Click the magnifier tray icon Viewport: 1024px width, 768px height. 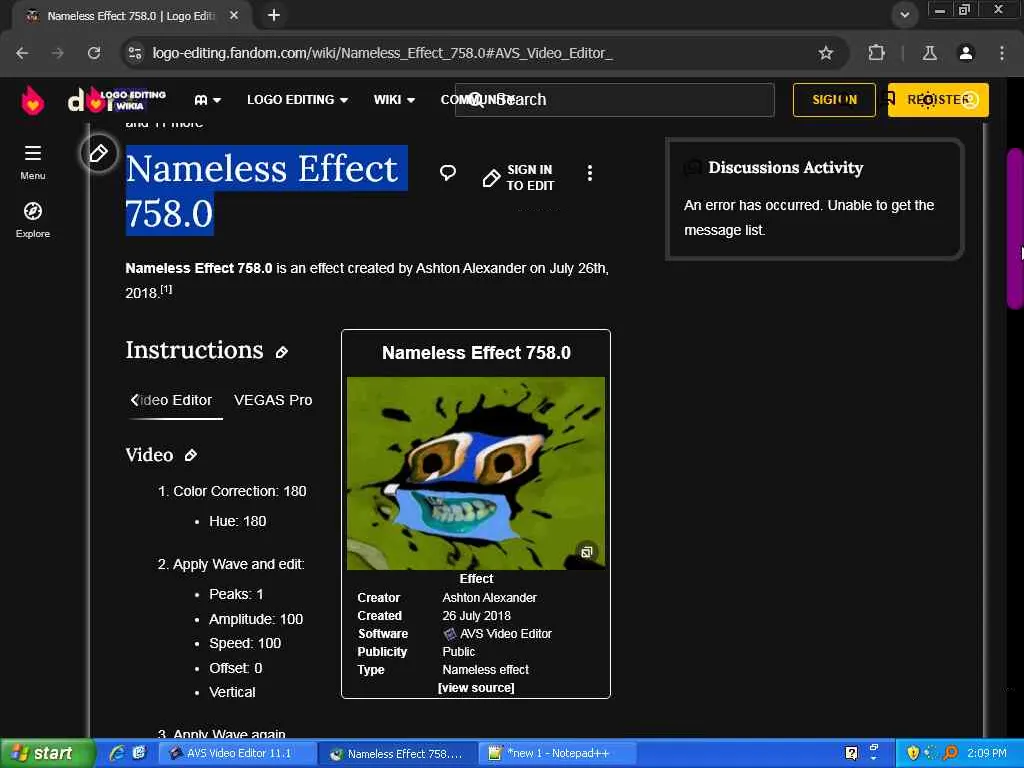tap(950, 753)
